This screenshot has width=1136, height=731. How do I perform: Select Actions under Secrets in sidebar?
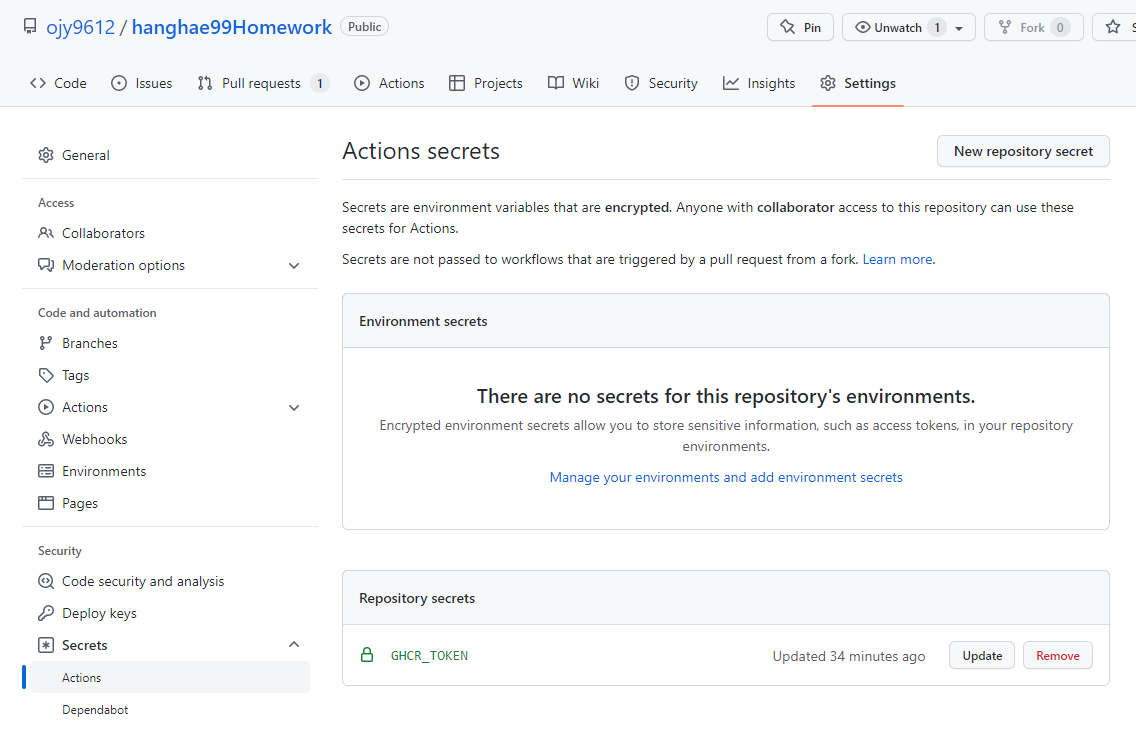170,677
